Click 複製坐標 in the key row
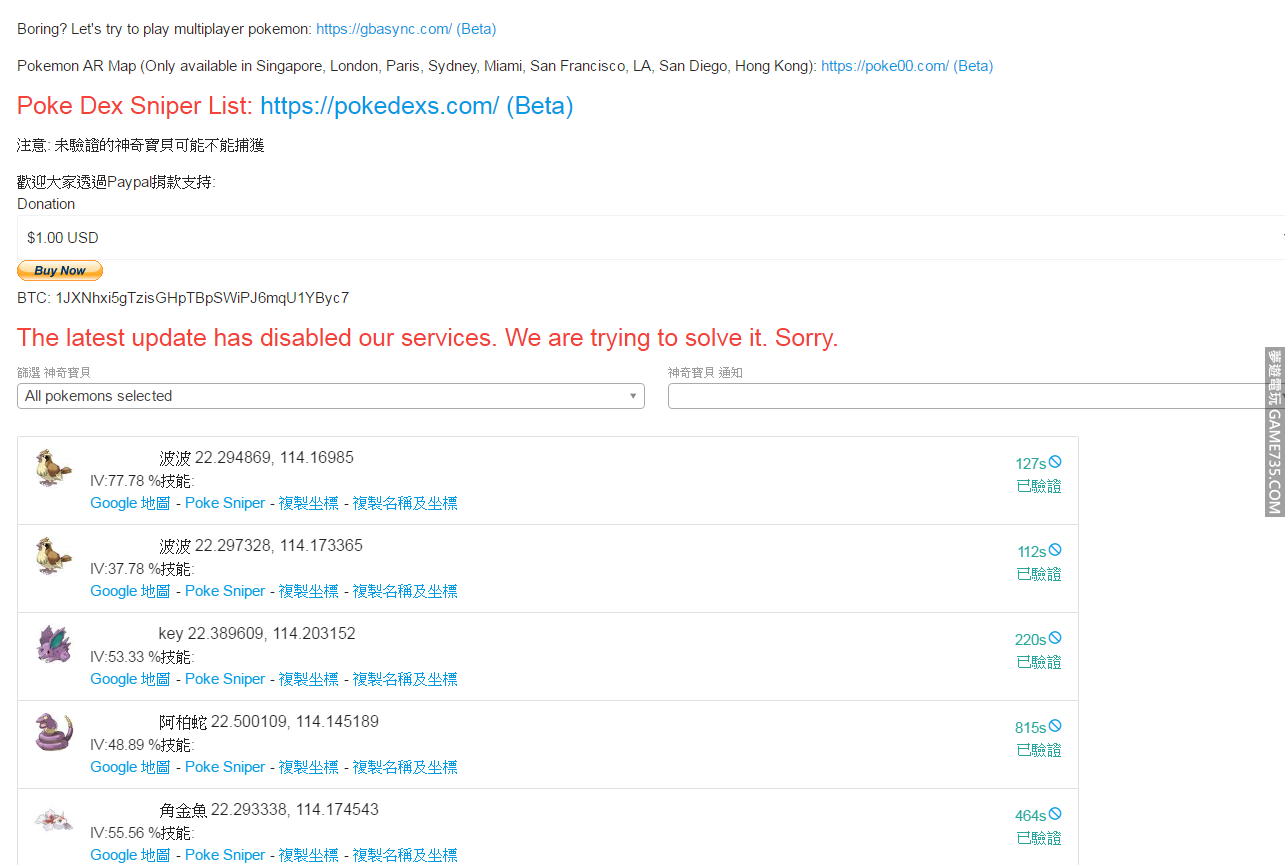This screenshot has width=1285, height=865. [308, 679]
